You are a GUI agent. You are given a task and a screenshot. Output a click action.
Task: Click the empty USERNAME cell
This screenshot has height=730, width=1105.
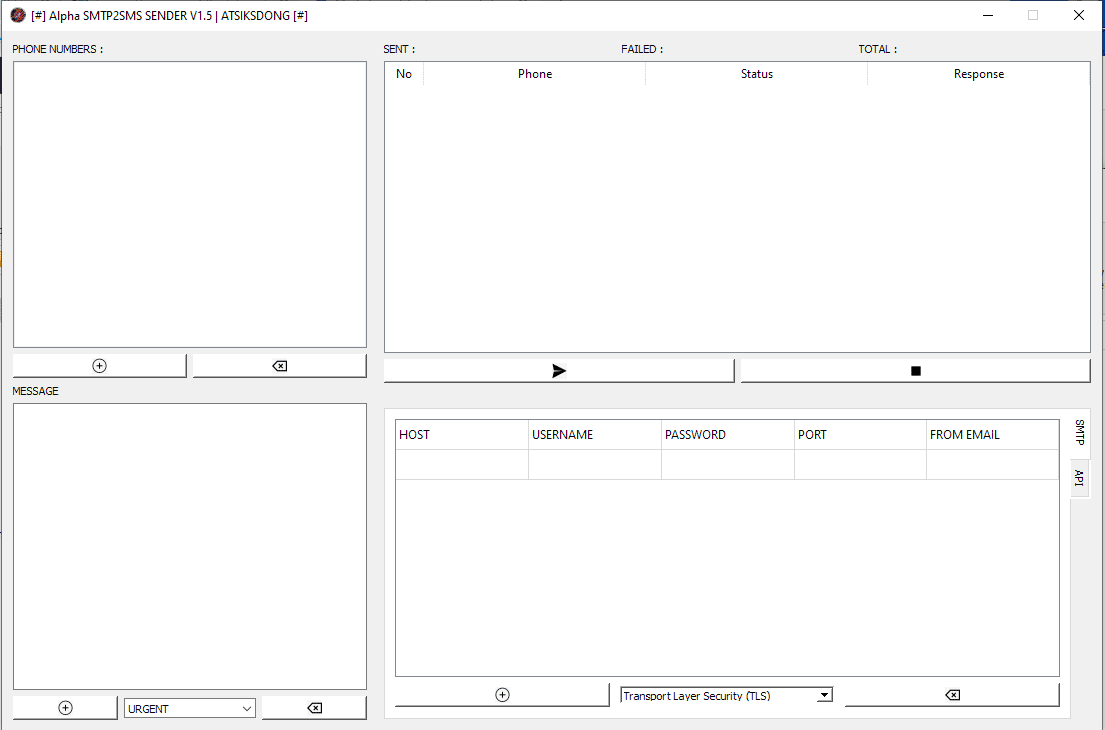(595, 465)
